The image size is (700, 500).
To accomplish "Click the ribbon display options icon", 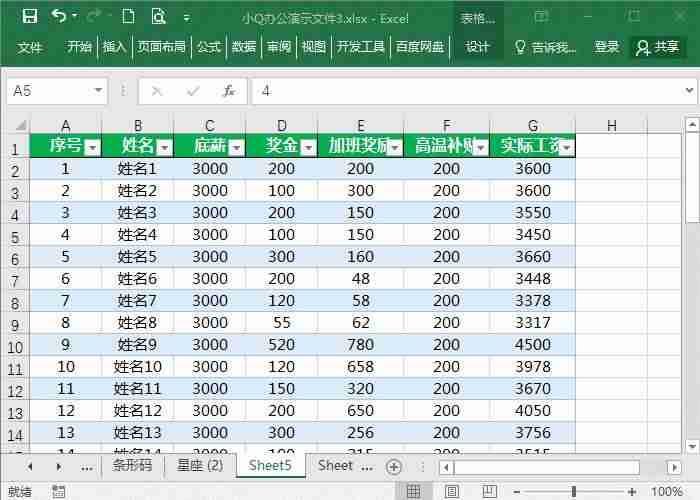I will 541,17.
